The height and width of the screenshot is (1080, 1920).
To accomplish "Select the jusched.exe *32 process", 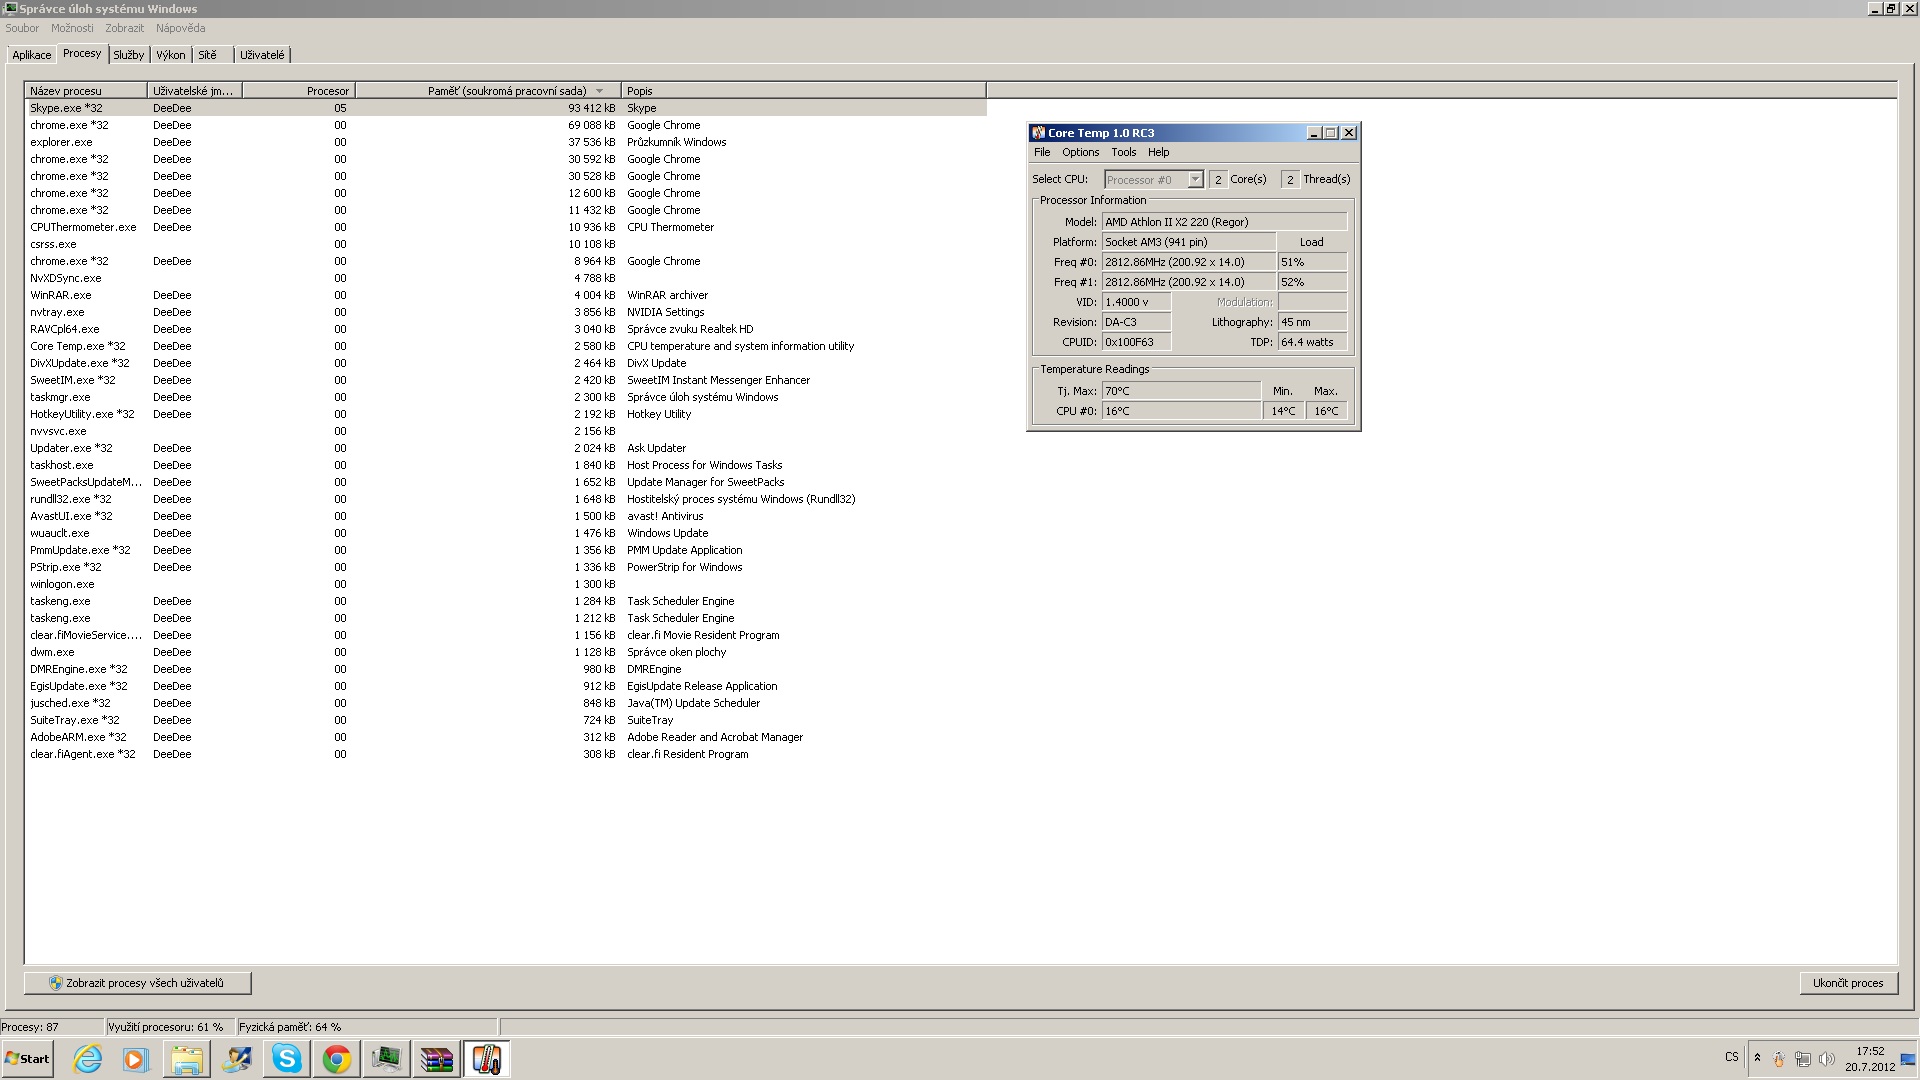I will tap(506, 703).
